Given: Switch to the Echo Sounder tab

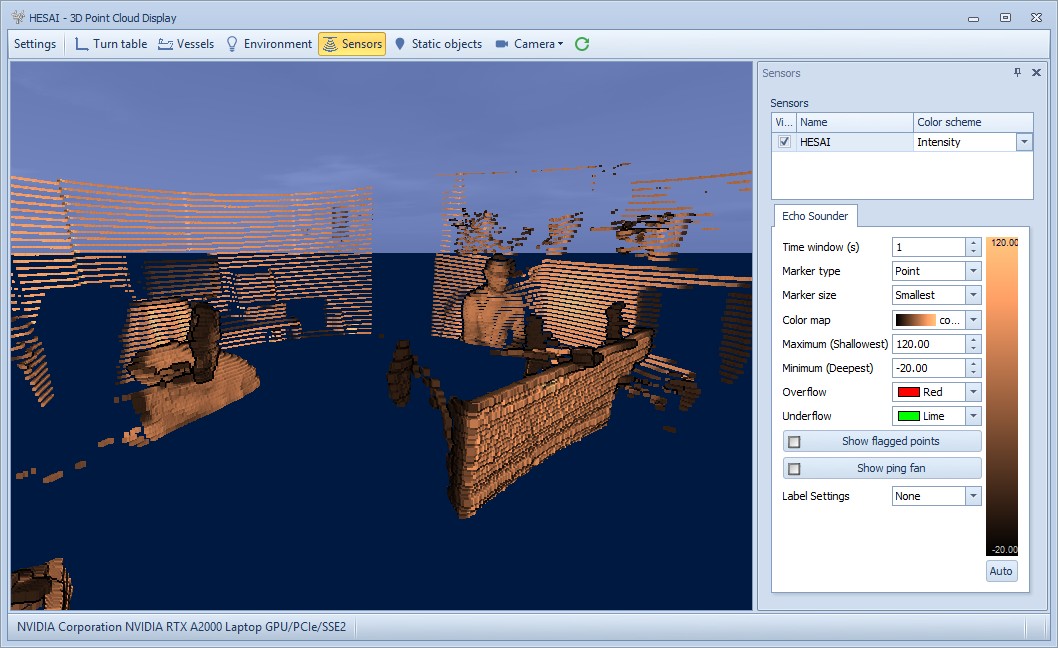Looking at the screenshot, I should [815, 216].
